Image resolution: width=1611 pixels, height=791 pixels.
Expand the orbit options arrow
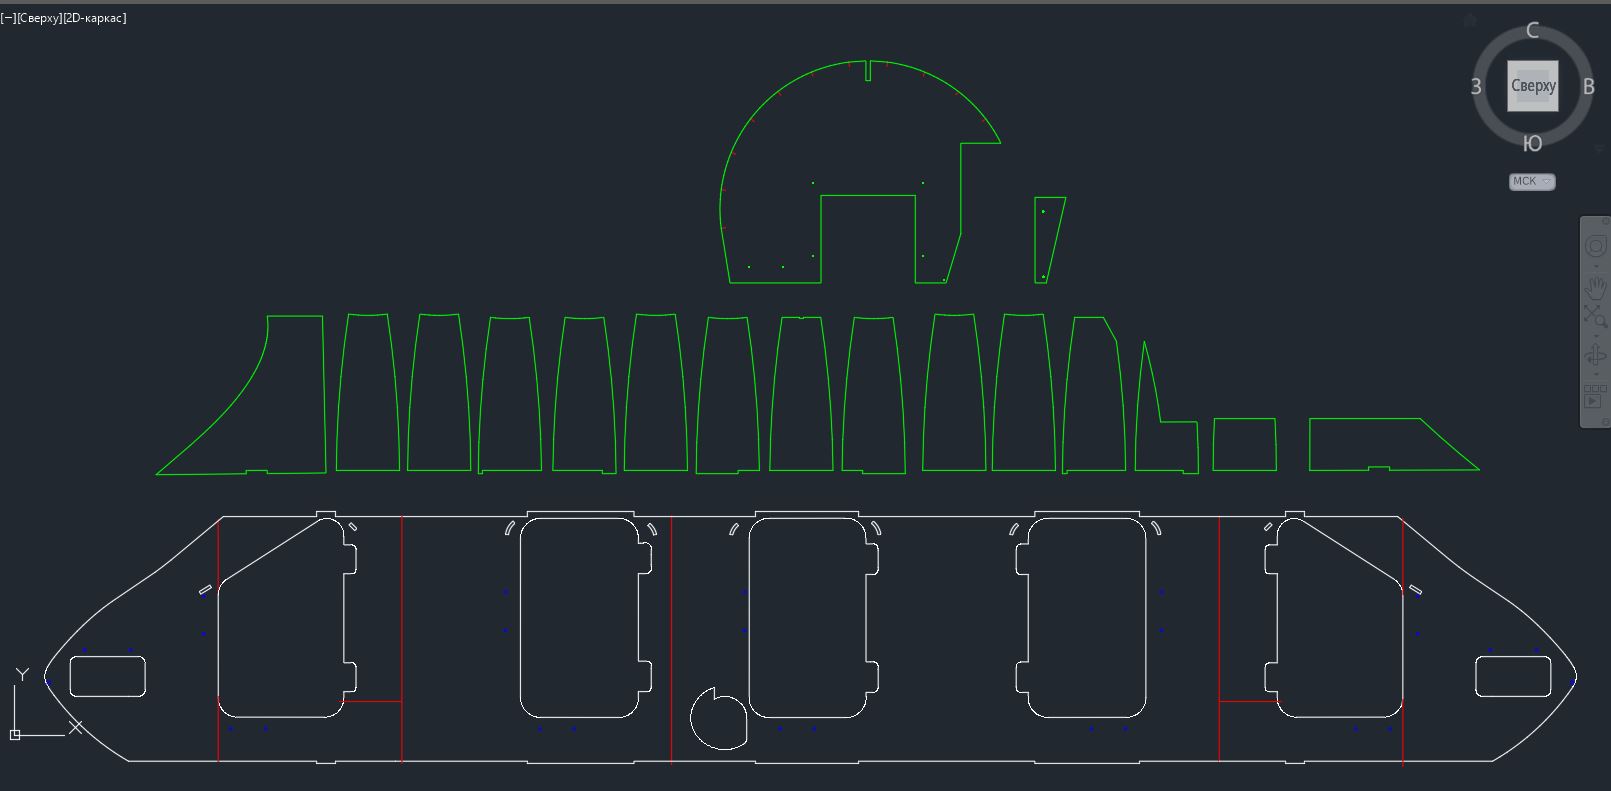[1595, 375]
